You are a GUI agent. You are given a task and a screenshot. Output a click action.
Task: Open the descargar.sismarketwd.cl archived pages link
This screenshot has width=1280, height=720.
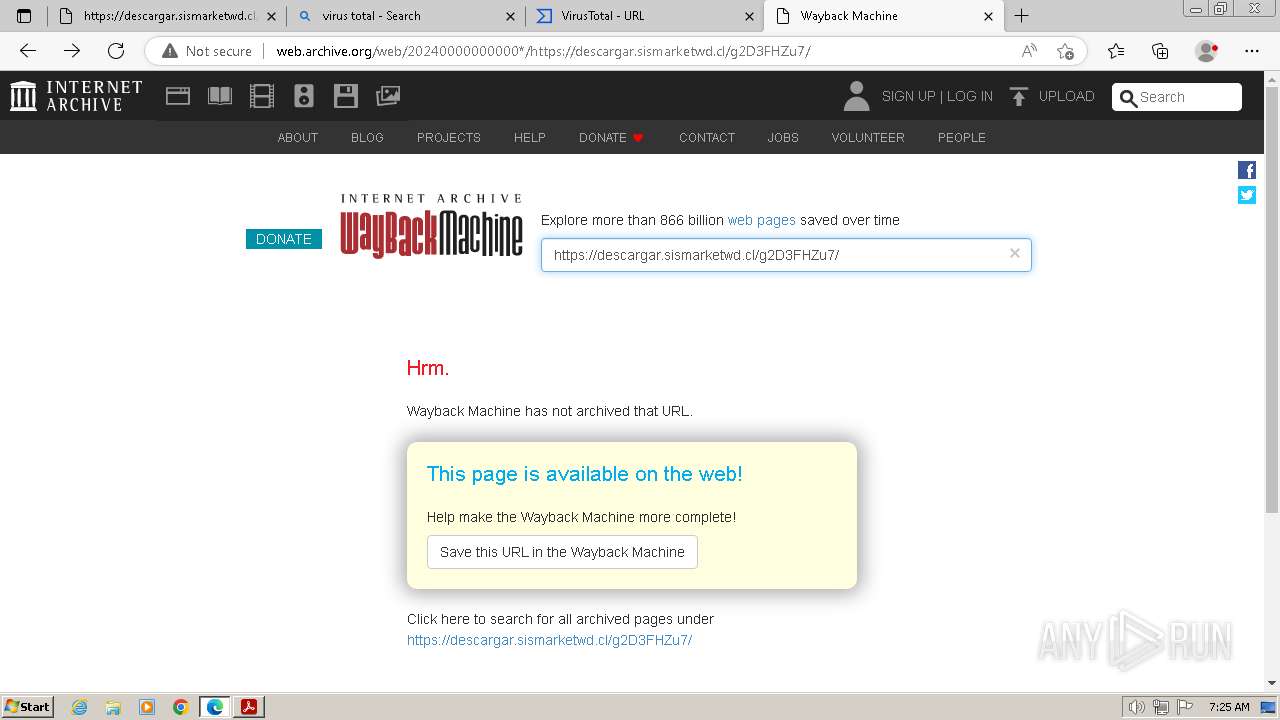coord(549,640)
